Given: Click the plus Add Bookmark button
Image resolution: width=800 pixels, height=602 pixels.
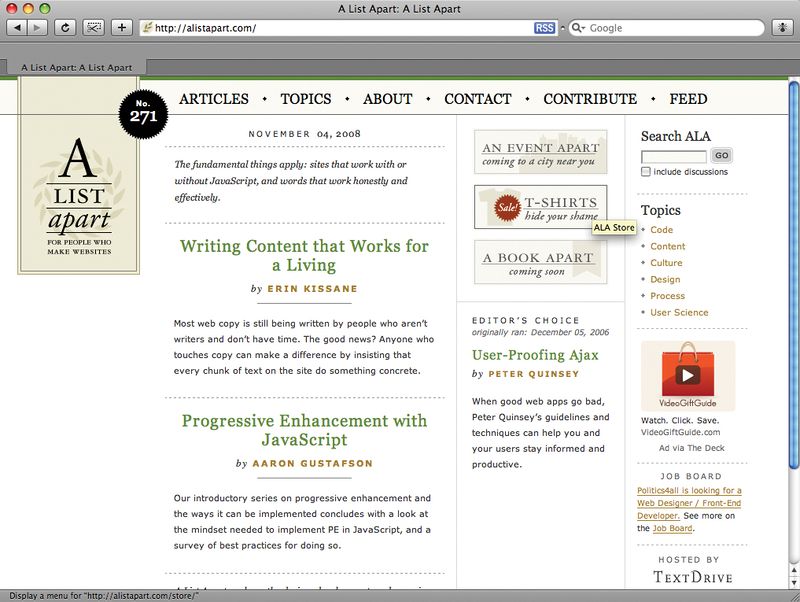Looking at the screenshot, I should [x=121, y=28].
